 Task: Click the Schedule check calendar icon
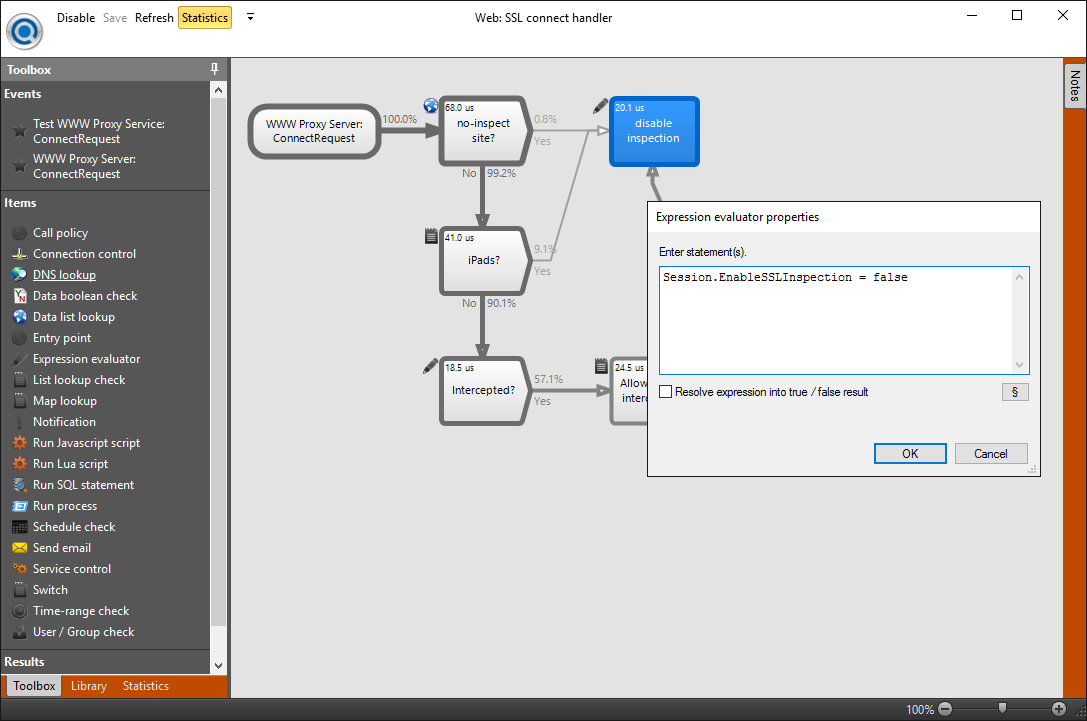coord(19,527)
